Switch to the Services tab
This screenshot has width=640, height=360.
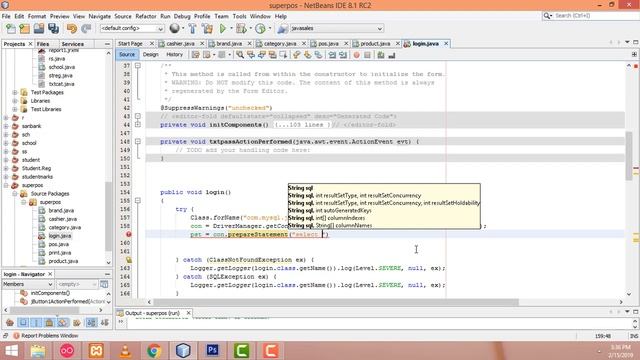(73, 44)
